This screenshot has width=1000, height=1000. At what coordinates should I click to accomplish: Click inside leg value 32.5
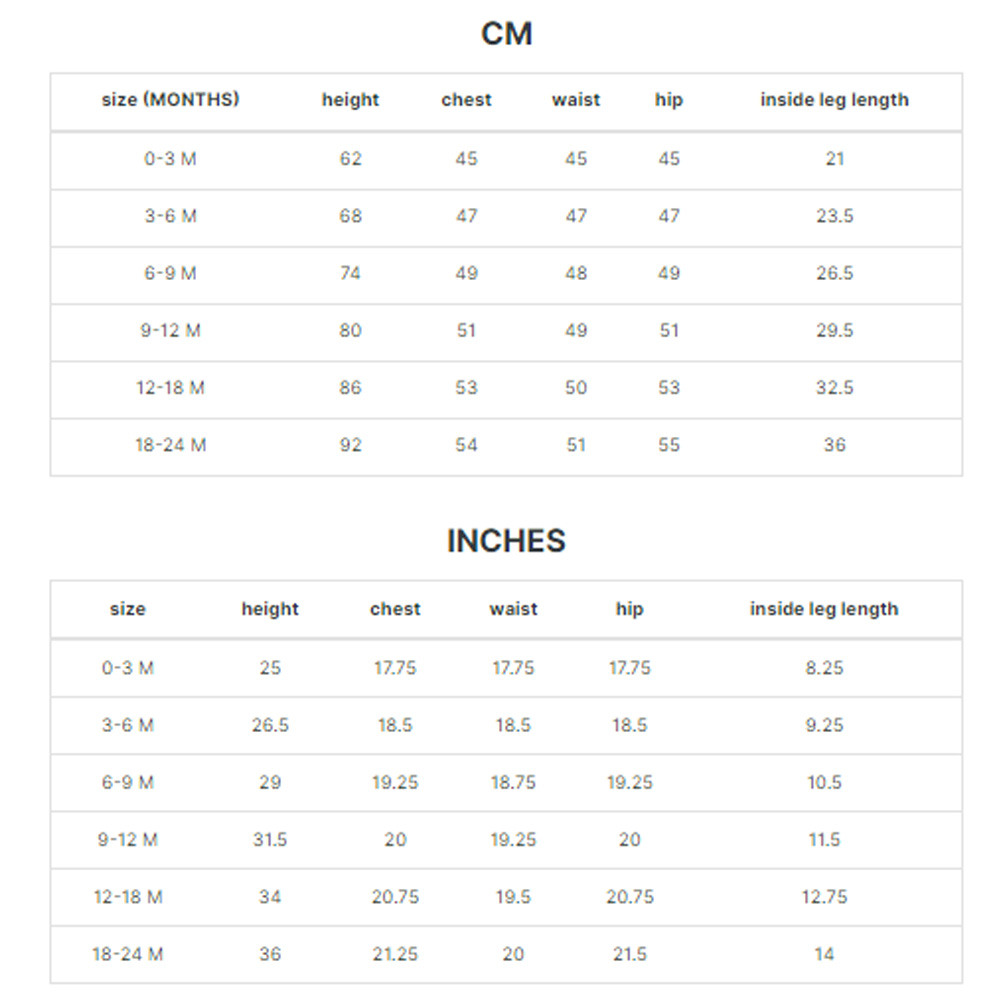pyautogui.click(x=834, y=388)
